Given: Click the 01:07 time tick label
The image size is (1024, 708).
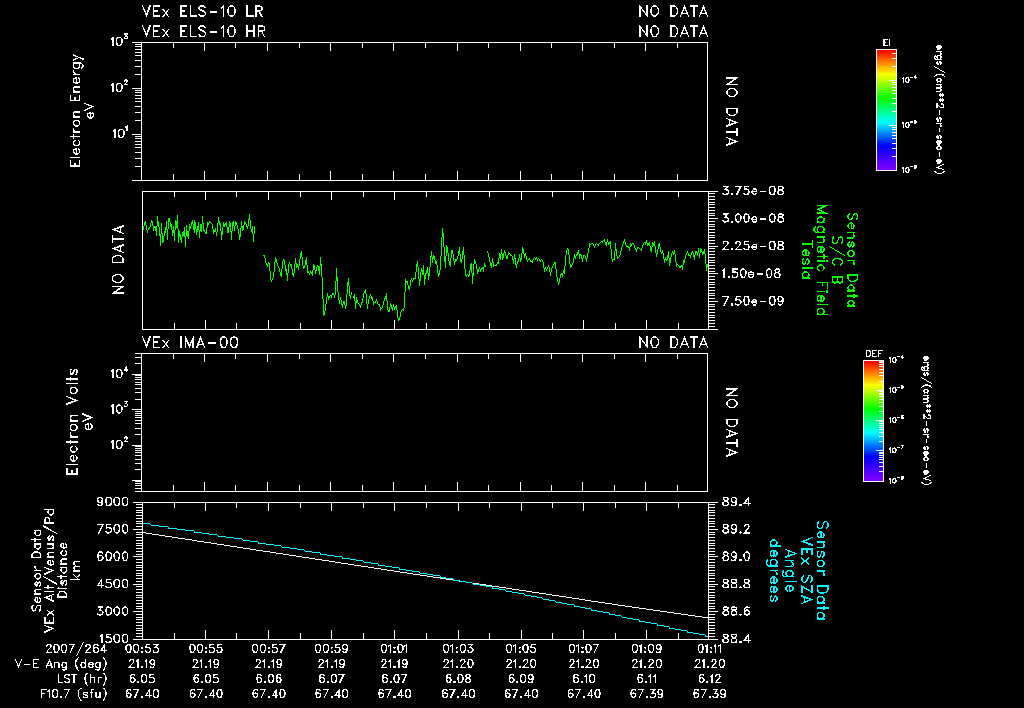Looking at the screenshot, I should coord(583,649).
